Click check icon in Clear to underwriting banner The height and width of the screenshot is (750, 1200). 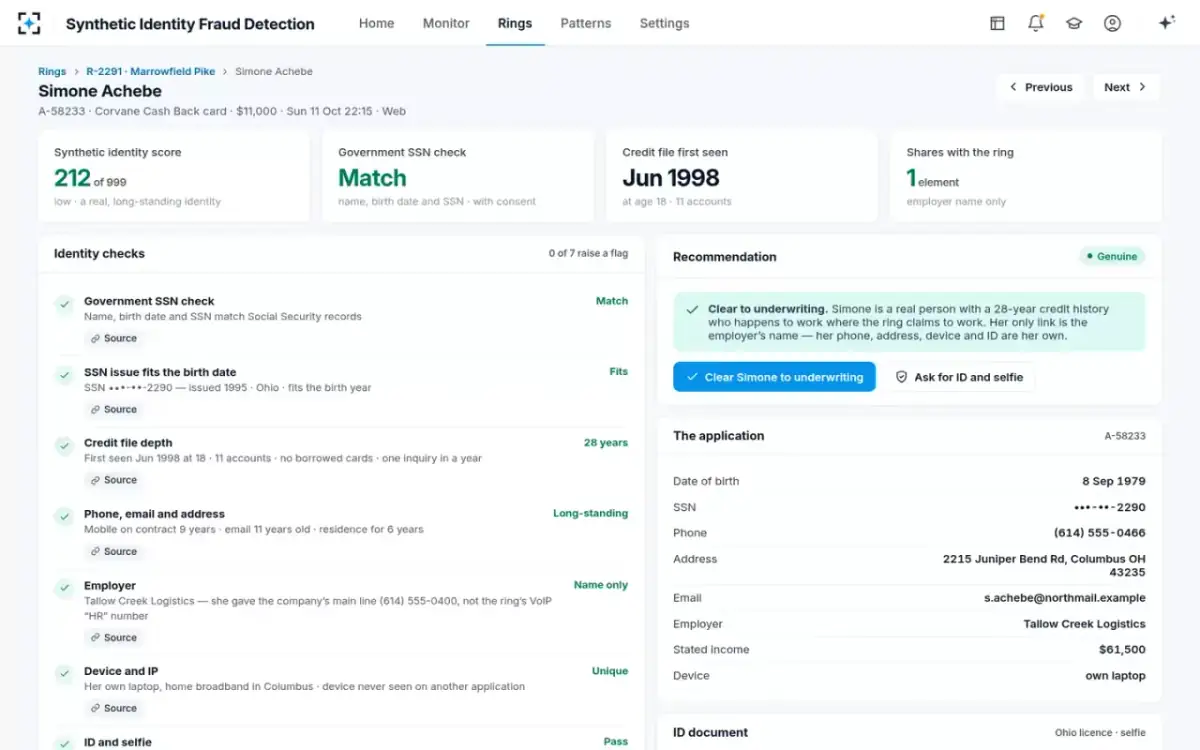pos(692,309)
